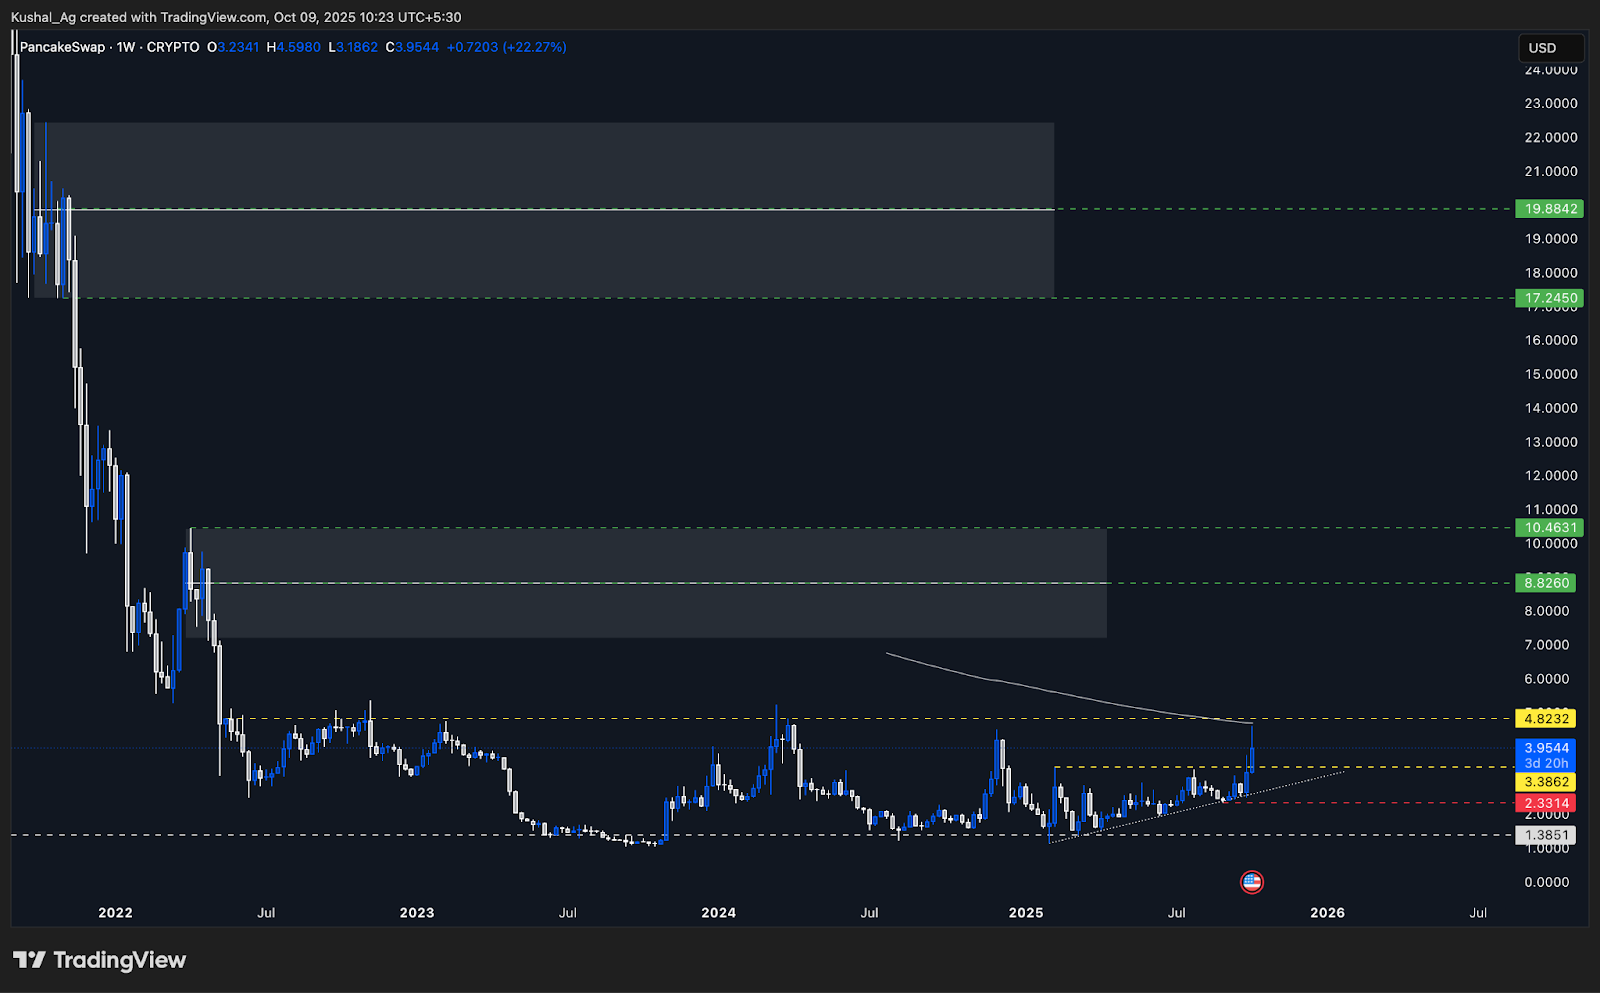The width and height of the screenshot is (1600, 993).
Task: Select the 3.3862 yellow price label
Action: pyautogui.click(x=1546, y=782)
